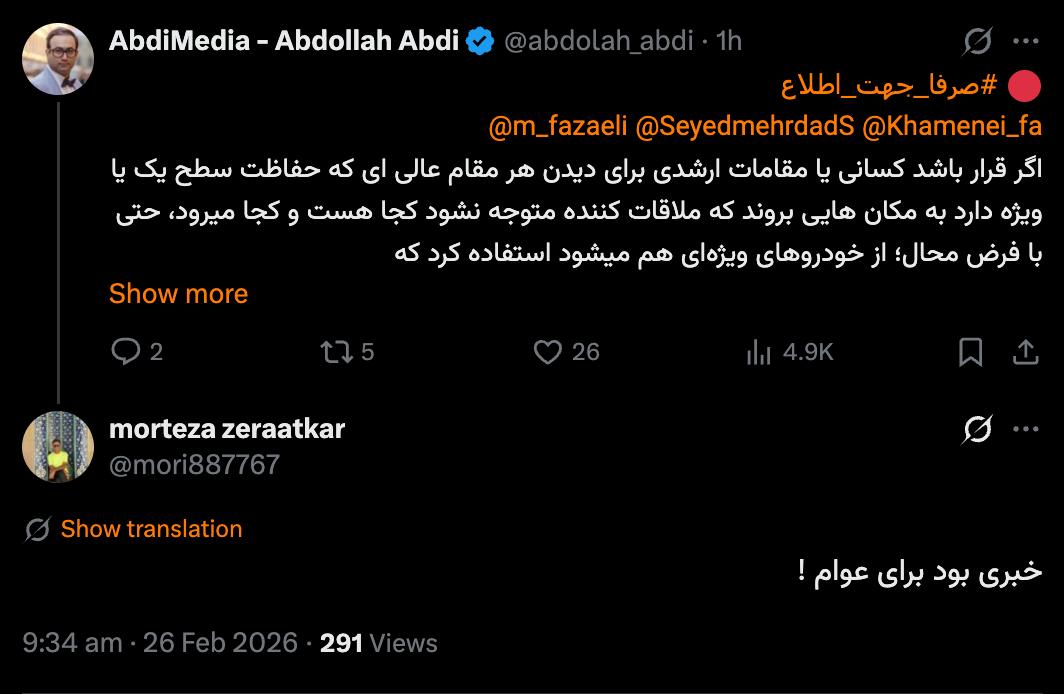1064x694 pixels.
Task: Open the @Khamenei_fa mention
Action: click(951, 127)
